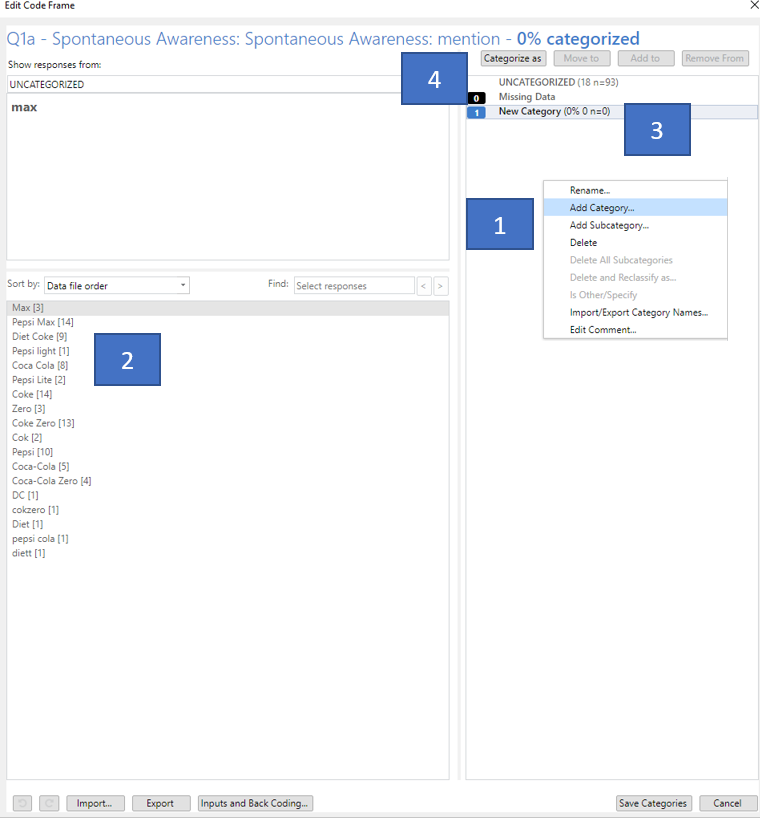The width and height of the screenshot is (760, 818).
Task: Click Save Categories button
Action: [654, 803]
